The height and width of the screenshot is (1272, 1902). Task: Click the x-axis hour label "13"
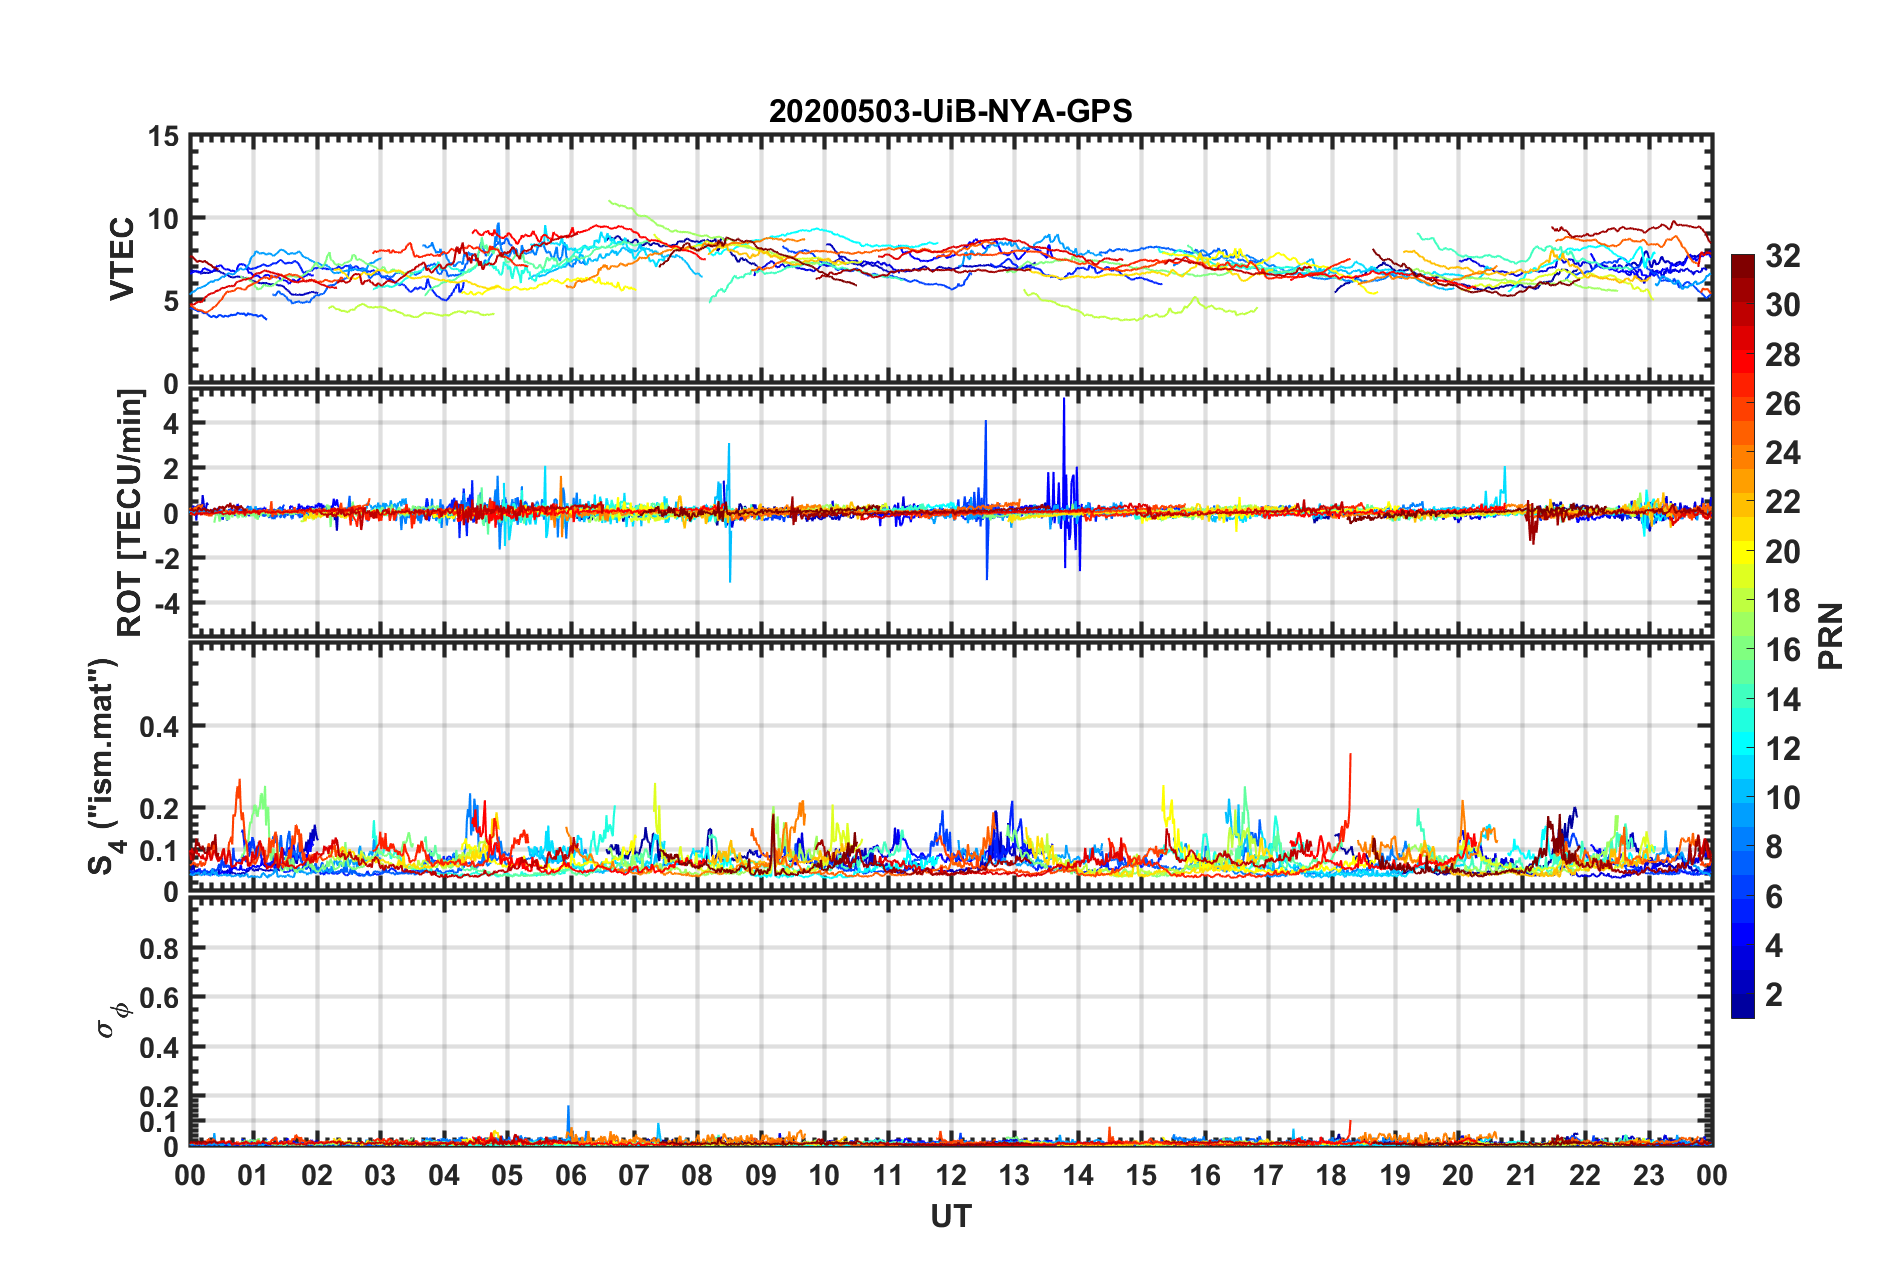tap(1014, 1175)
